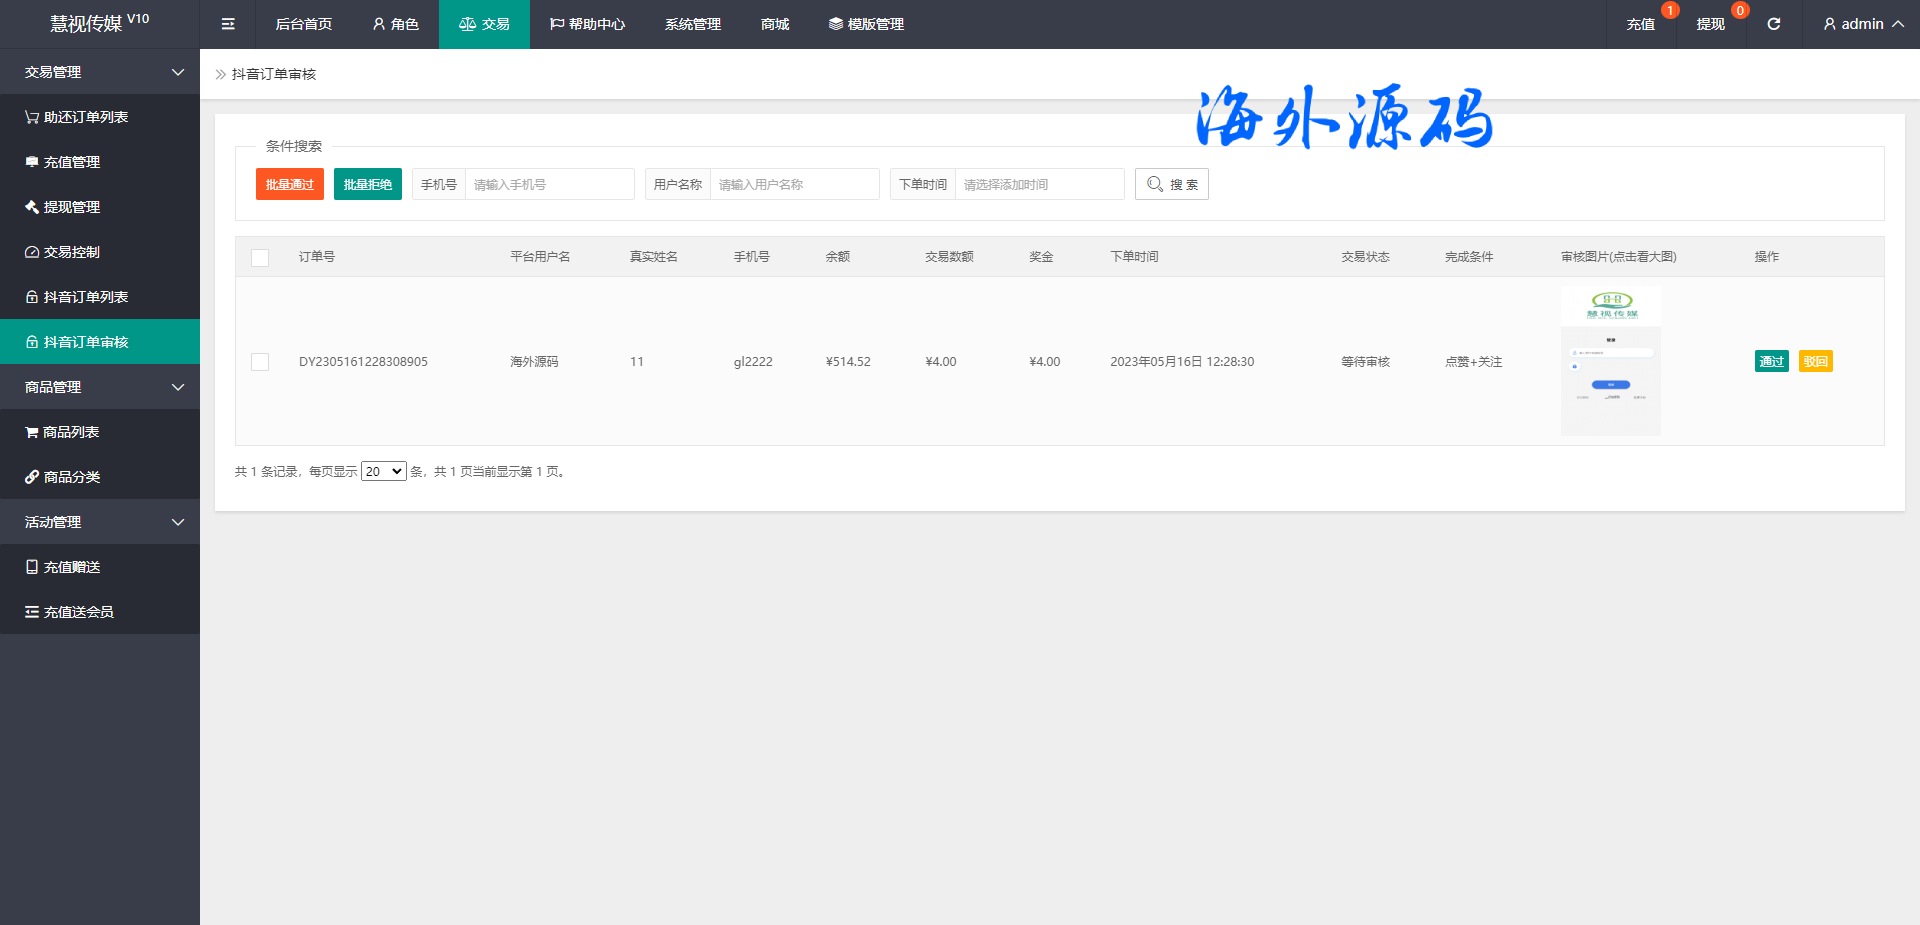Image resolution: width=1920 pixels, height=925 pixels.
Task: Click the 手机号 search input field
Action: pyautogui.click(x=548, y=184)
